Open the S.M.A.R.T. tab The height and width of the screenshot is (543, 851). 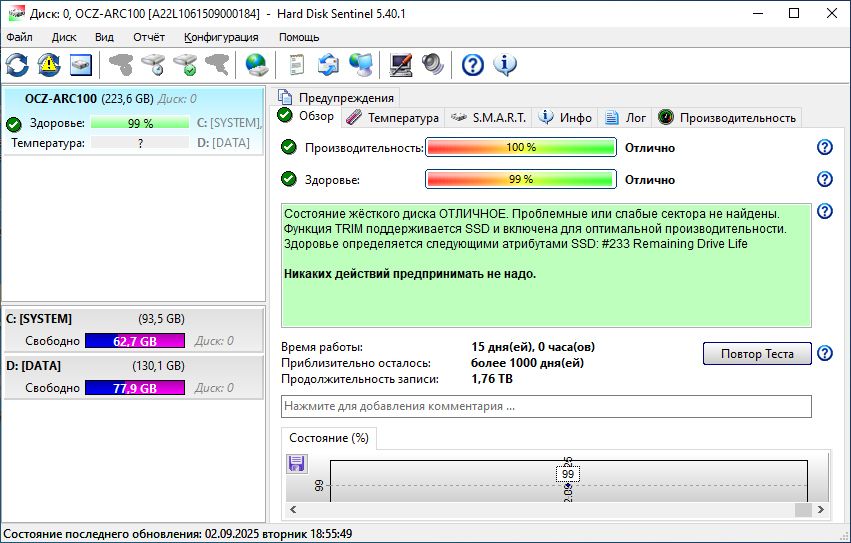pos(488,118)
